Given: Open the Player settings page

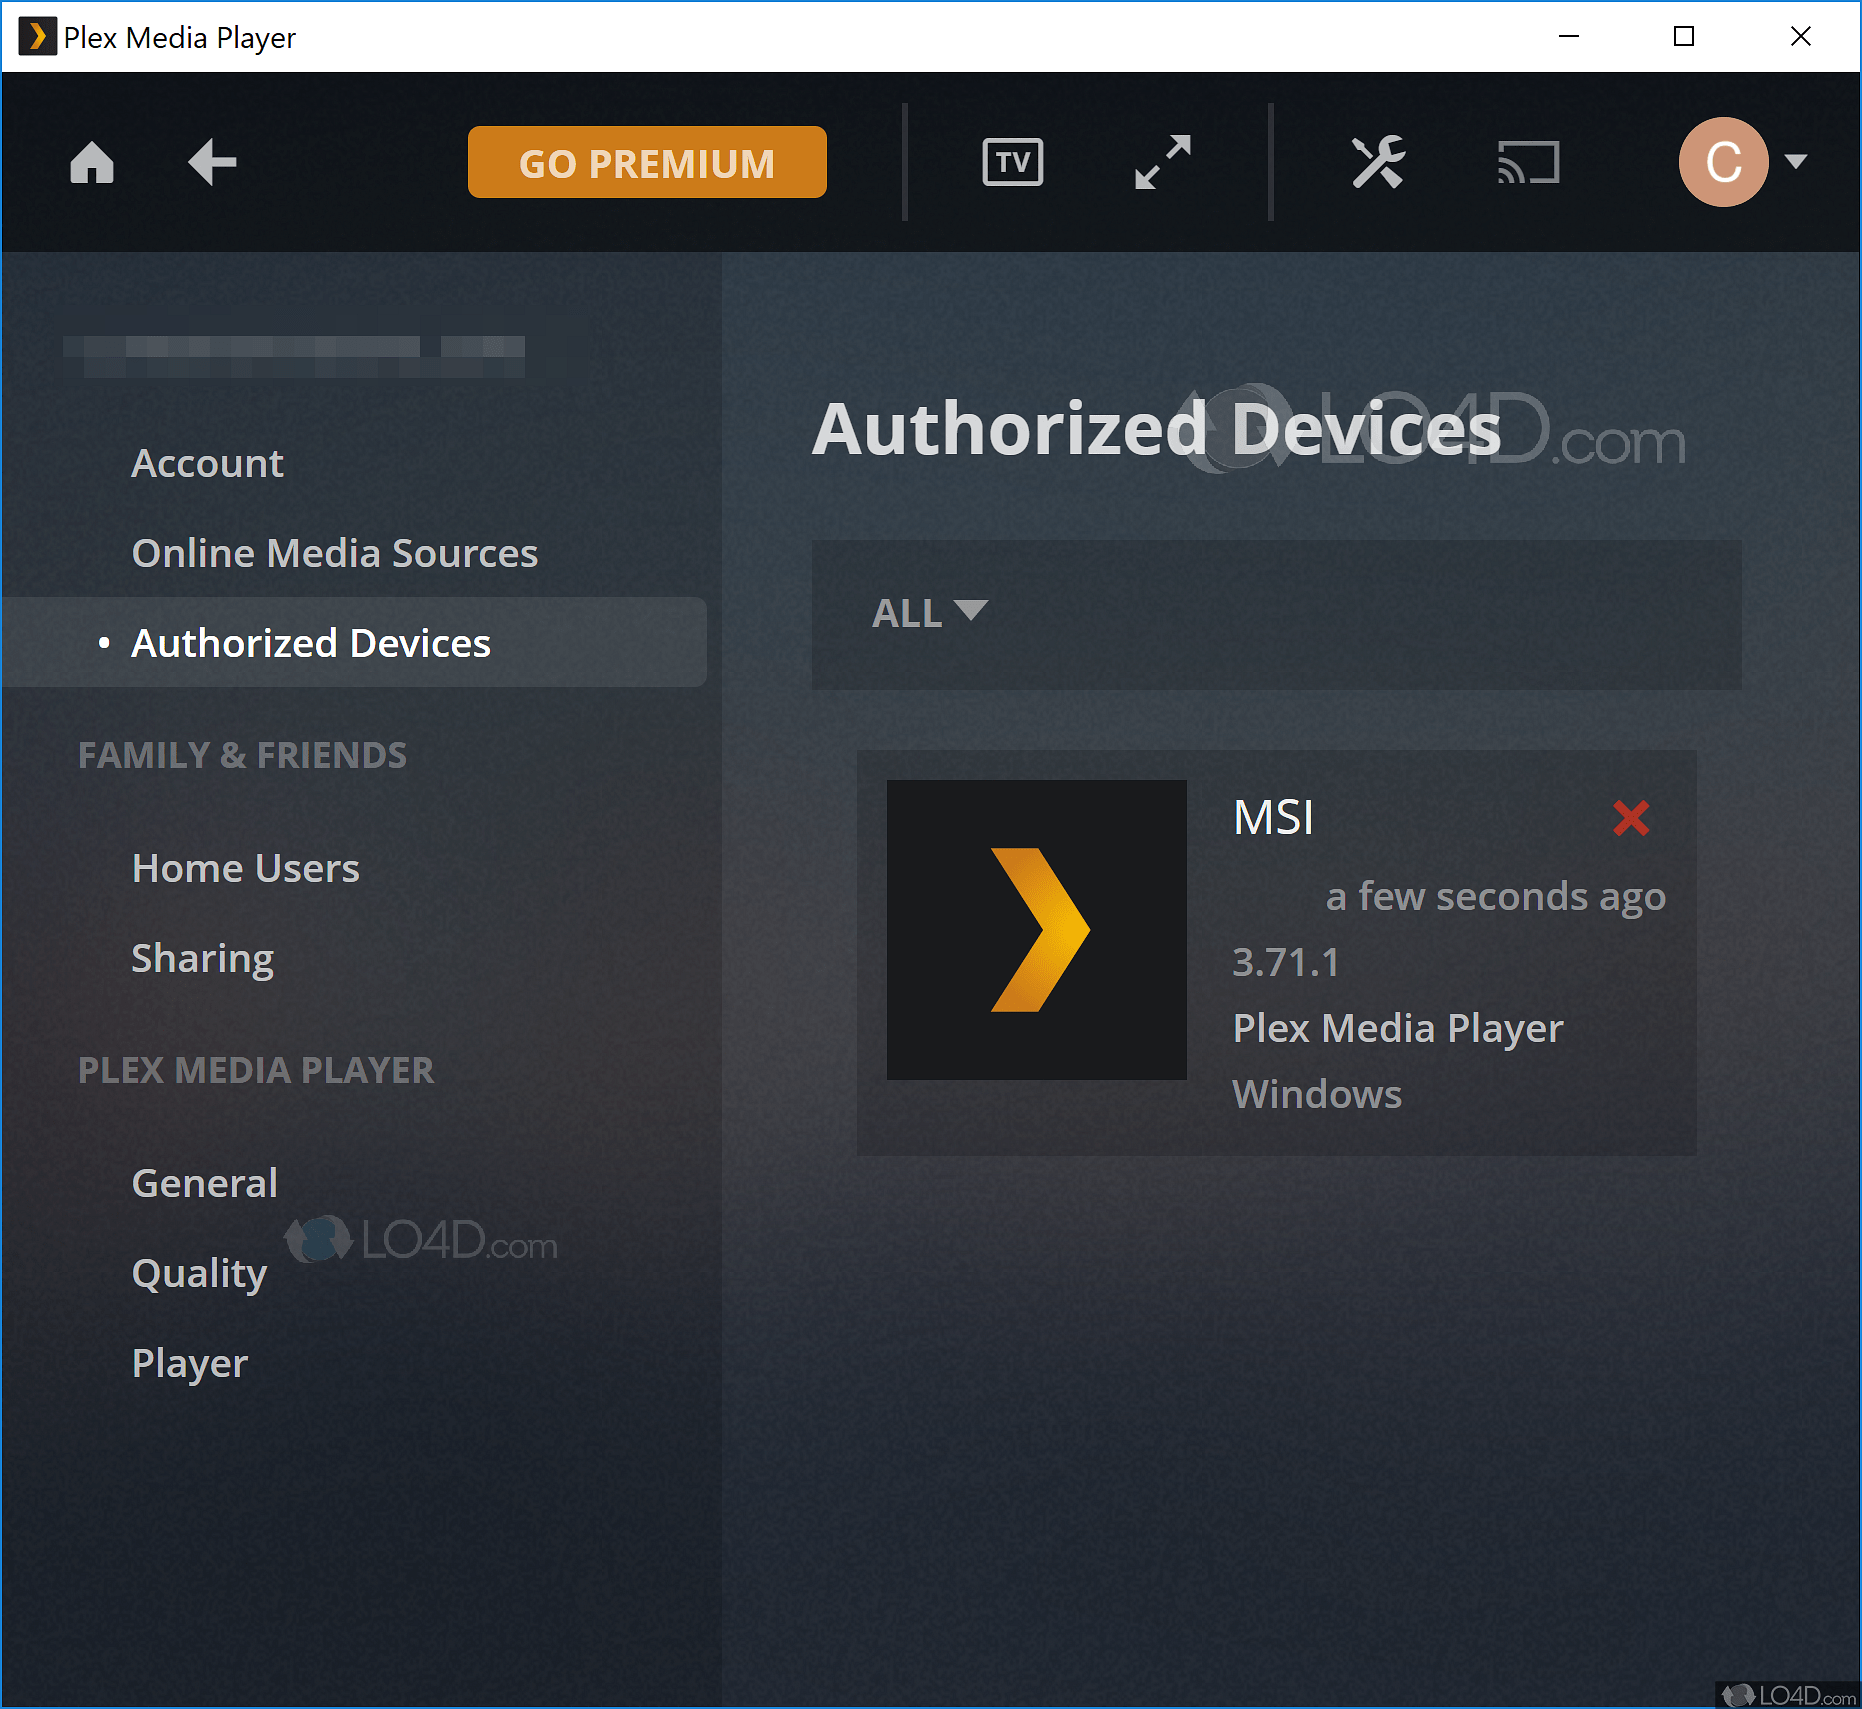Looking at the screenshot, I should click(x=190, y=1363).
